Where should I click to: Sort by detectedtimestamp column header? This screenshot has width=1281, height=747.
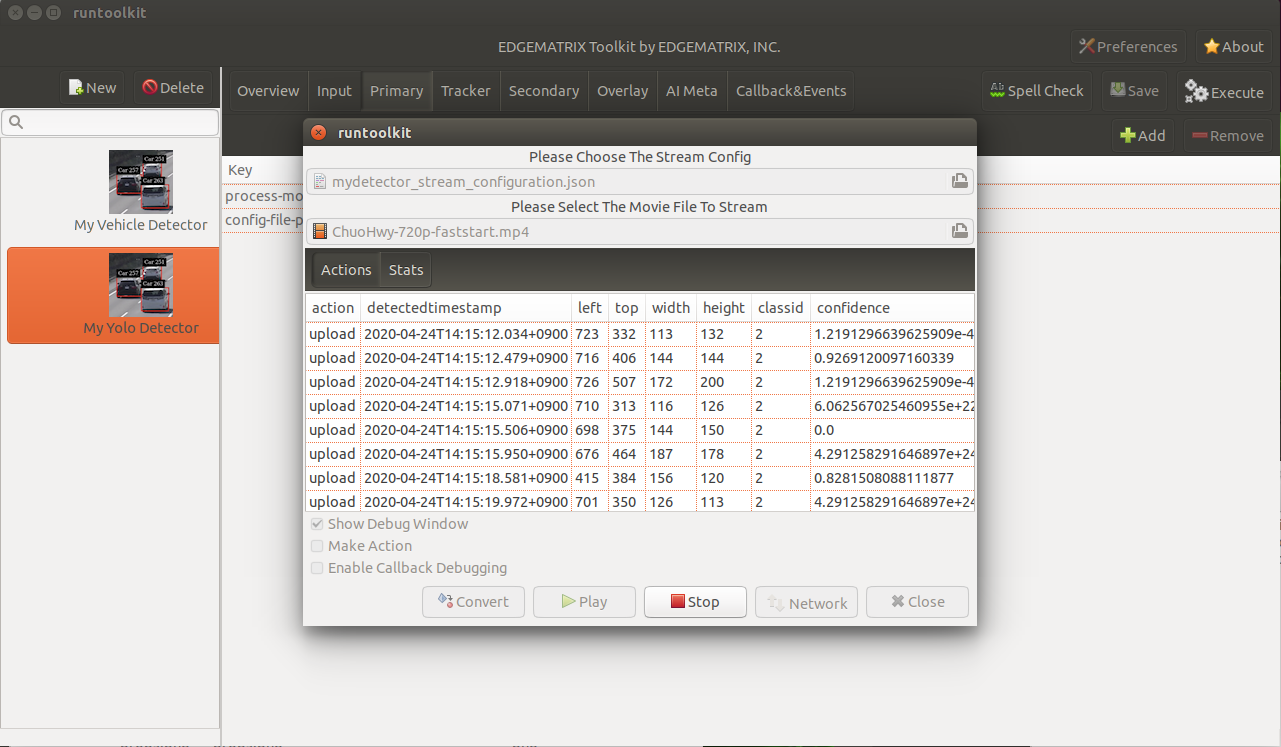(x=466, y=308)
